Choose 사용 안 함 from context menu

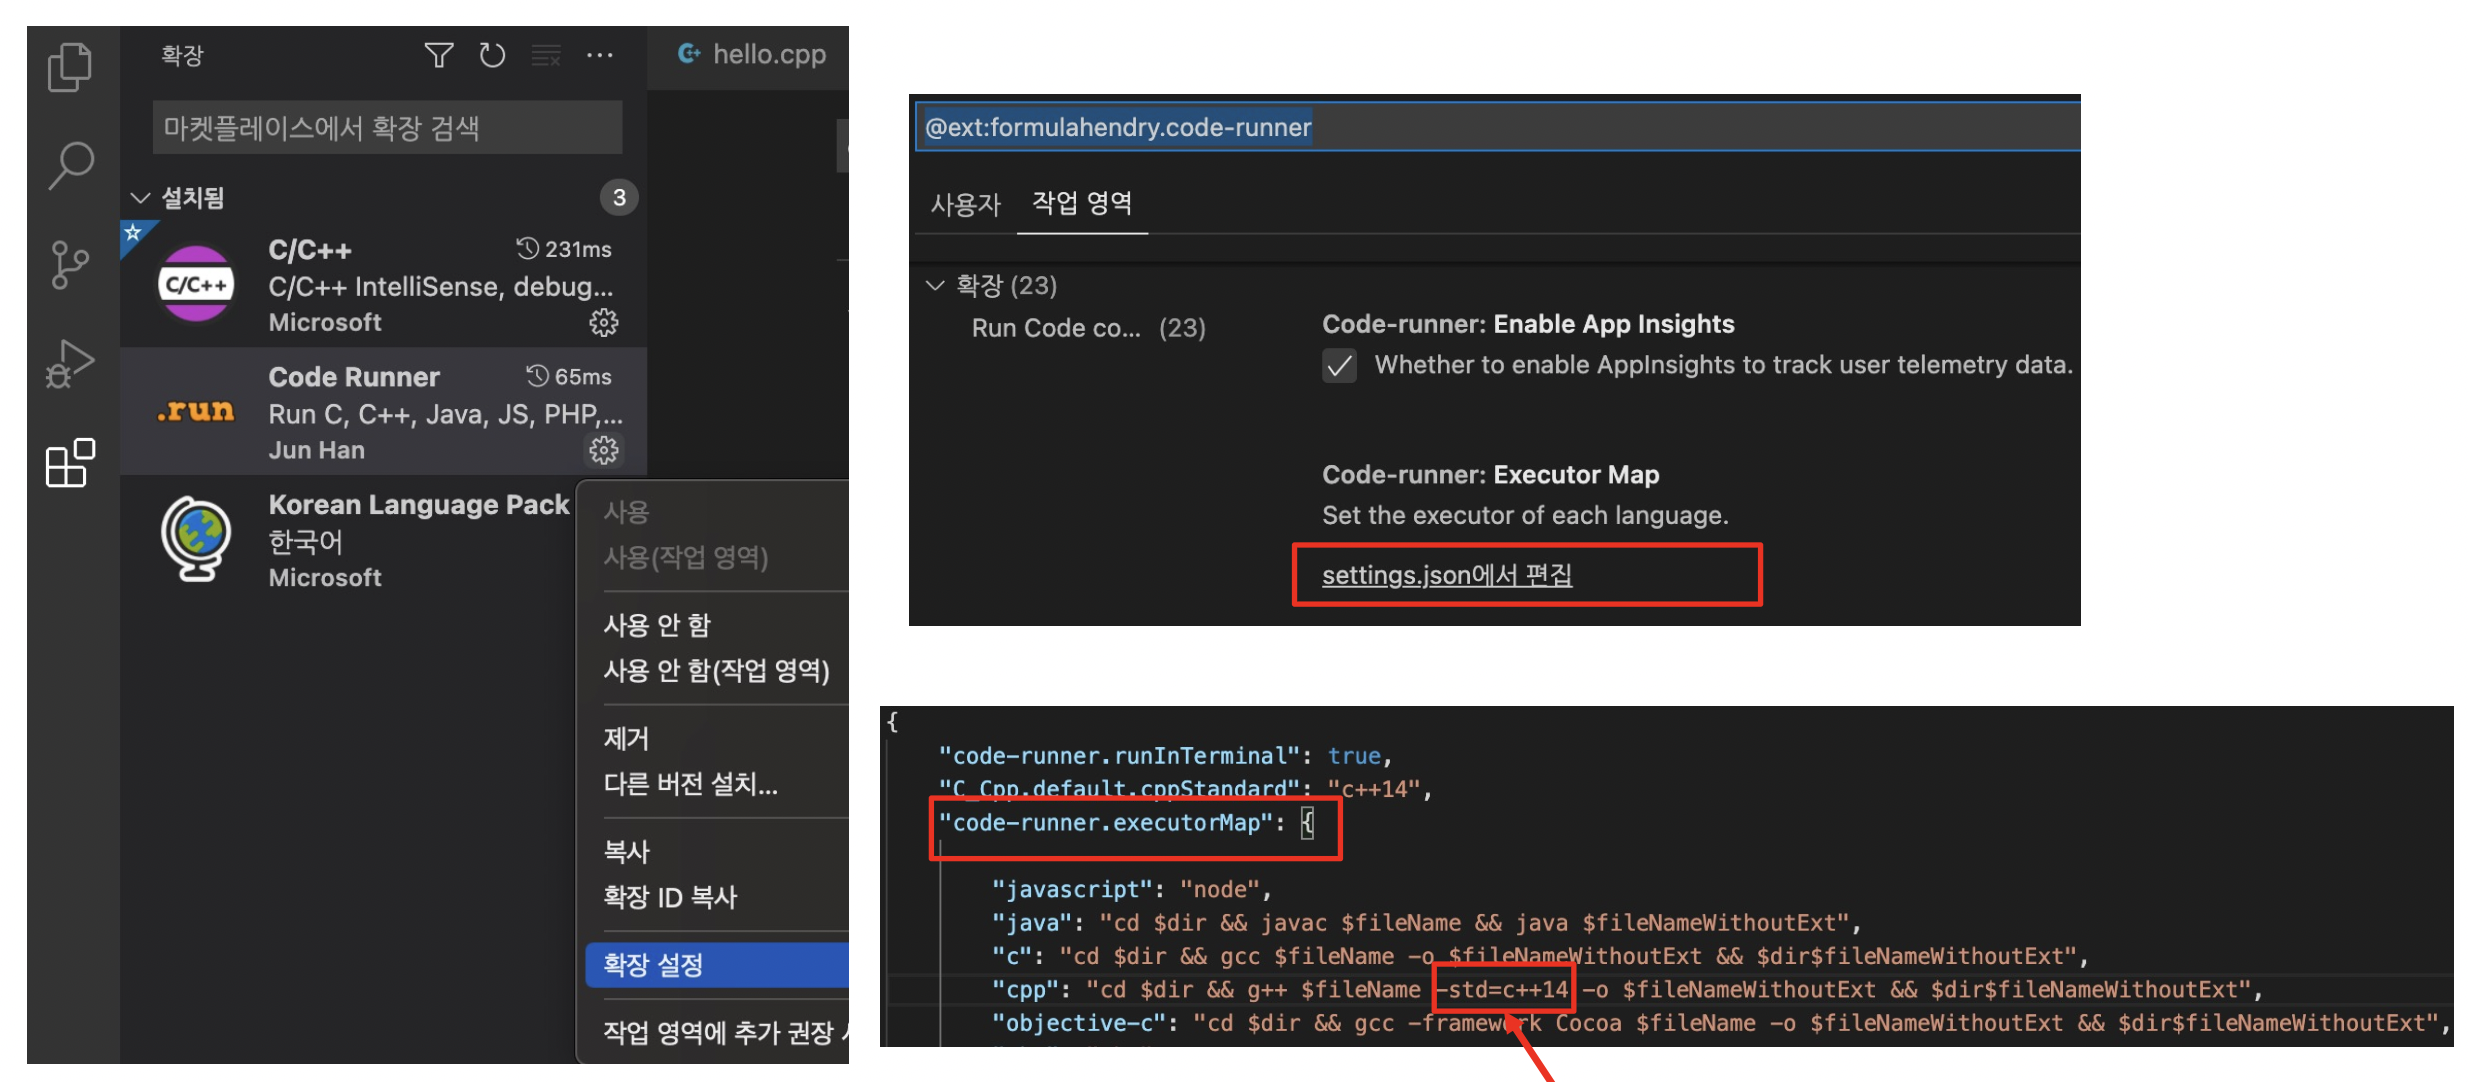point(657,626)
